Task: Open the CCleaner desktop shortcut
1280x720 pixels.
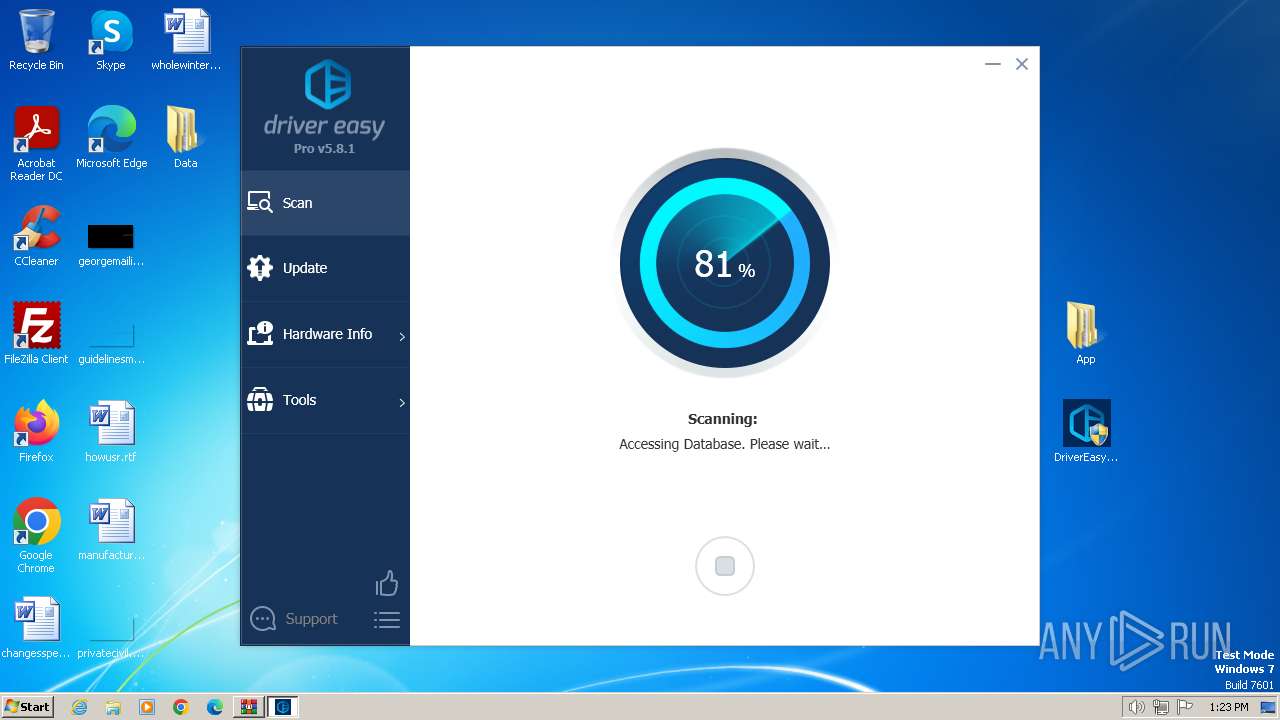Action: point(36,235)
